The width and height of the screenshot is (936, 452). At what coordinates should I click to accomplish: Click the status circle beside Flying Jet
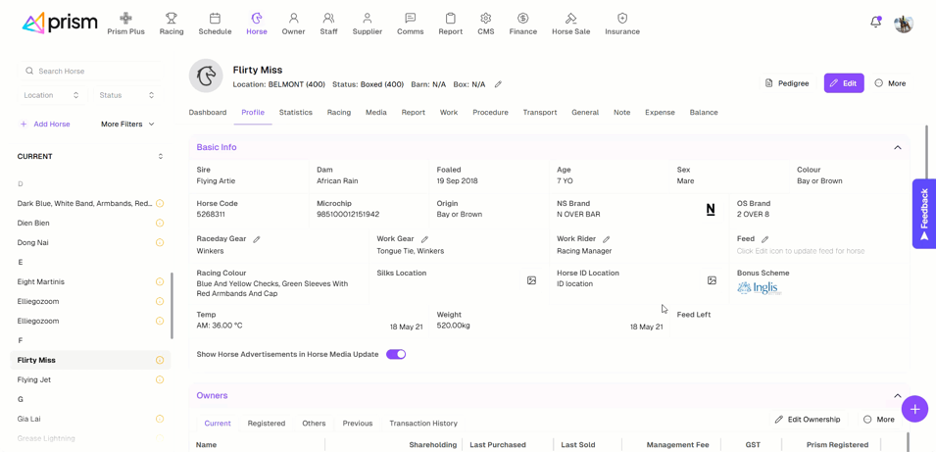coord(160,380)
